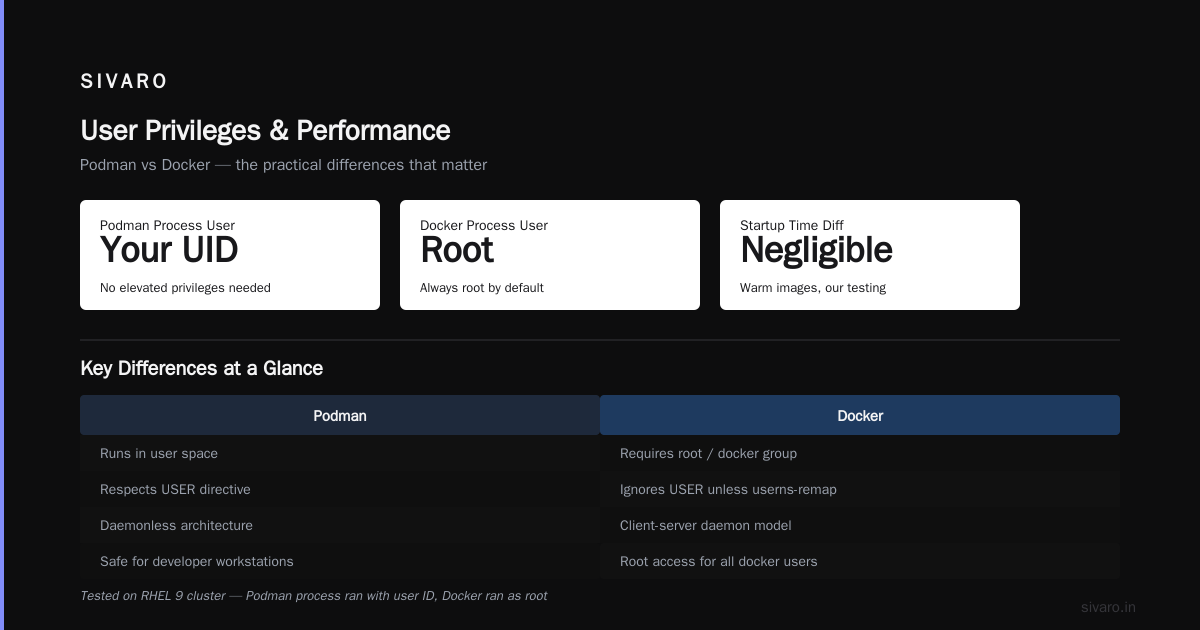Click the "Runs in user space" row
The width and height of the screenshot is (1200, 630).
(x=340, y=454)
